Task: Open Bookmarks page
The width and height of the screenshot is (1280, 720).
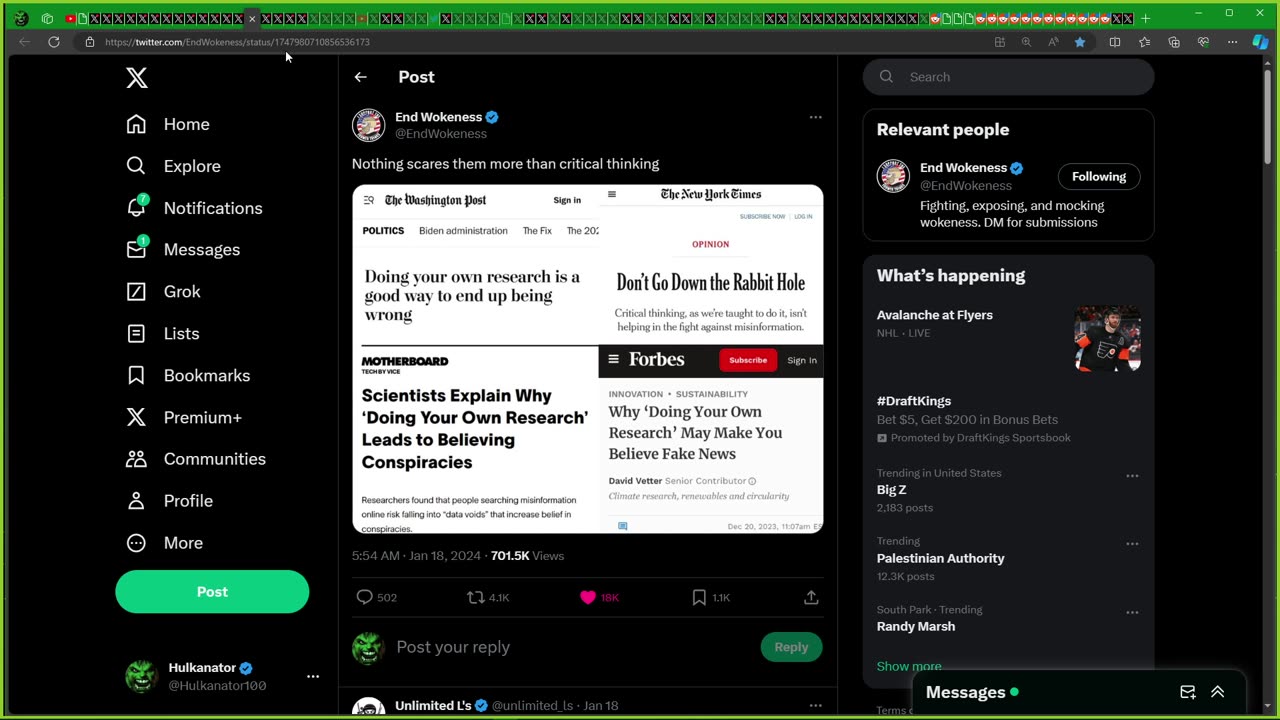Action: 188,376
